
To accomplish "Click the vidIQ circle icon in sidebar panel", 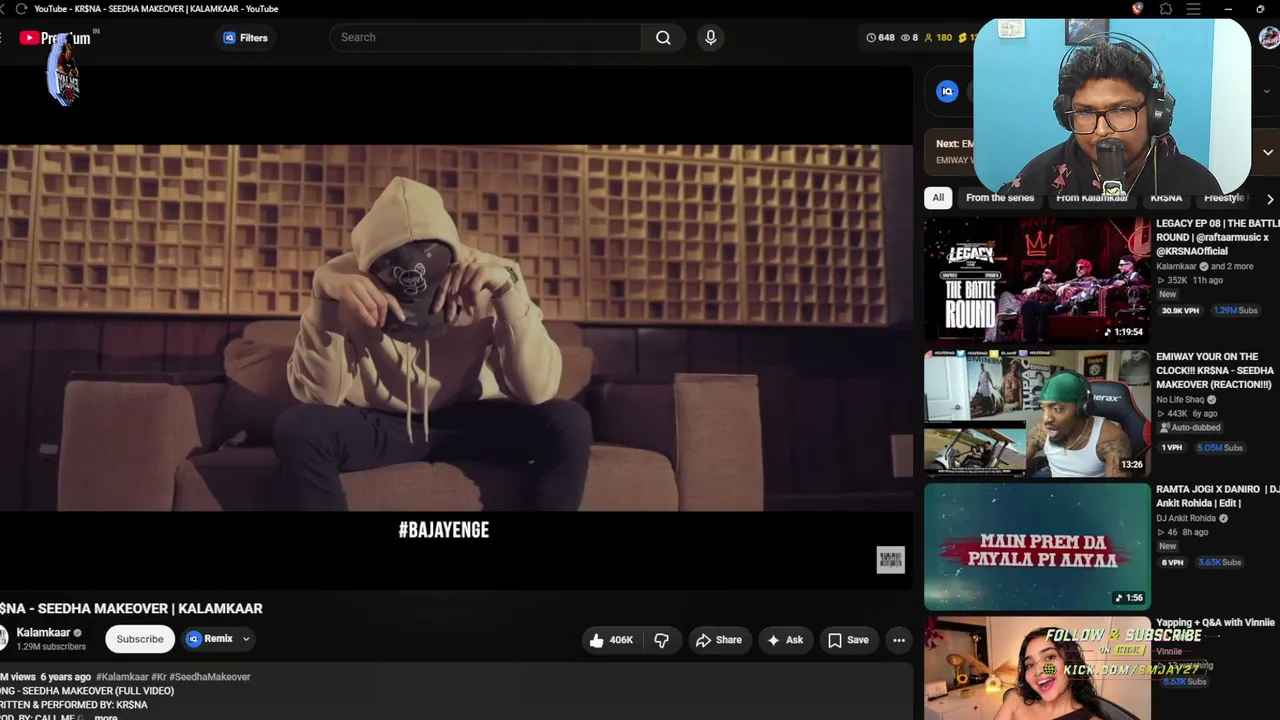I will coord(947,91).
